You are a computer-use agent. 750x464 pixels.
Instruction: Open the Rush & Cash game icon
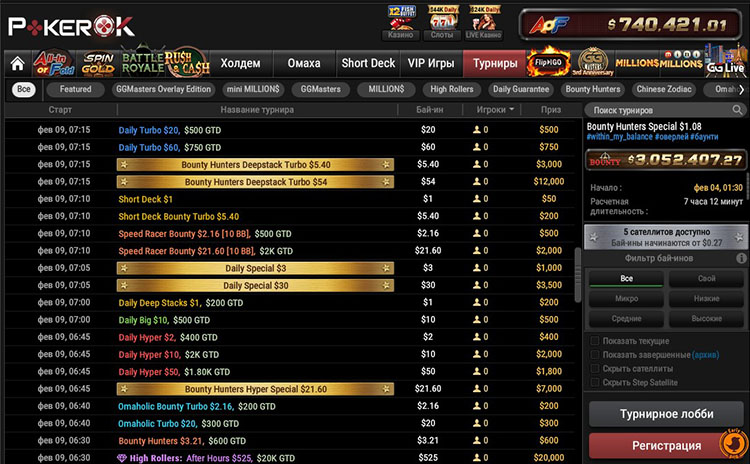[x=187, y=64]
